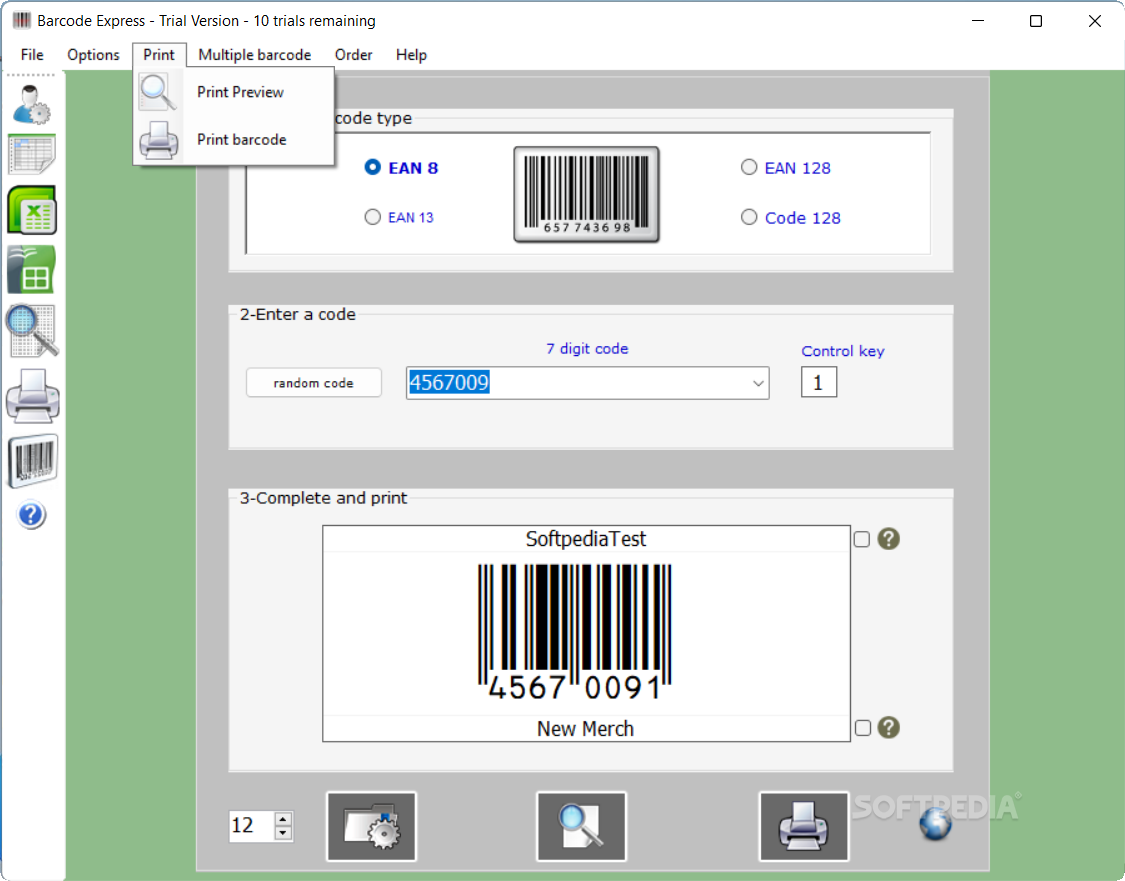Image resolution: width=1125 pixels, height=881 pixels.
Task: Close the open Print menu
Action: coord(159,55)
